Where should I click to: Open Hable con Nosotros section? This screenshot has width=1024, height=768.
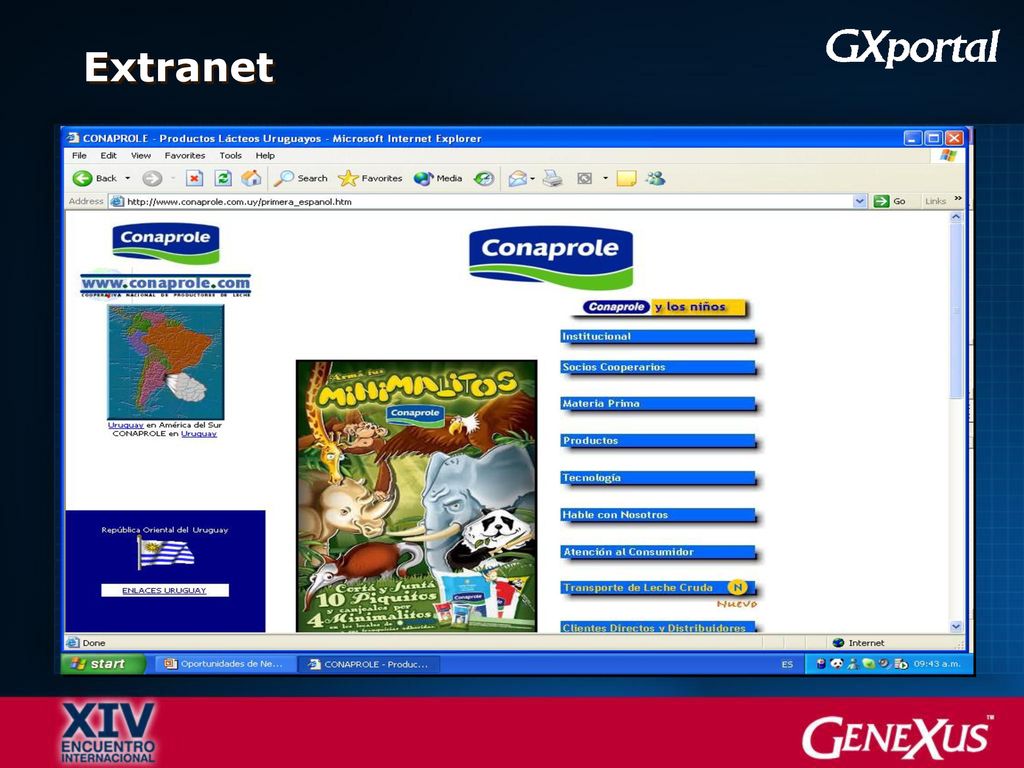658,515
